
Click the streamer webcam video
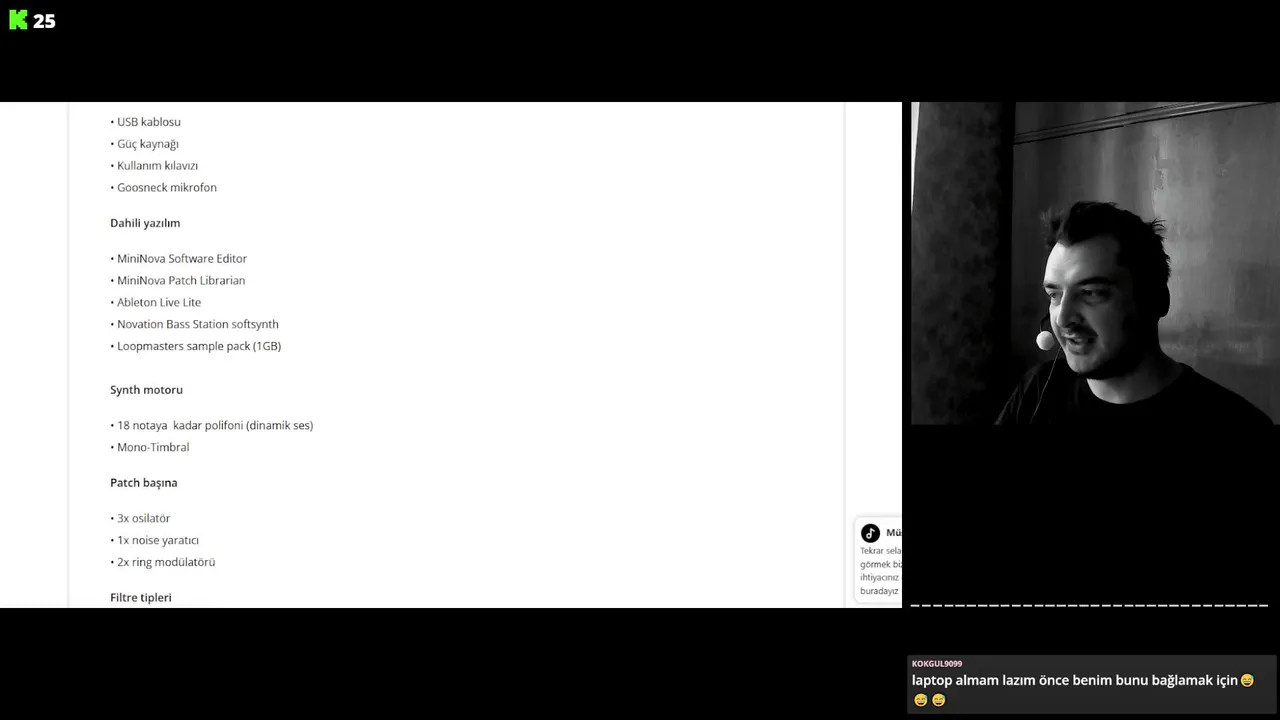[1095, 264]
